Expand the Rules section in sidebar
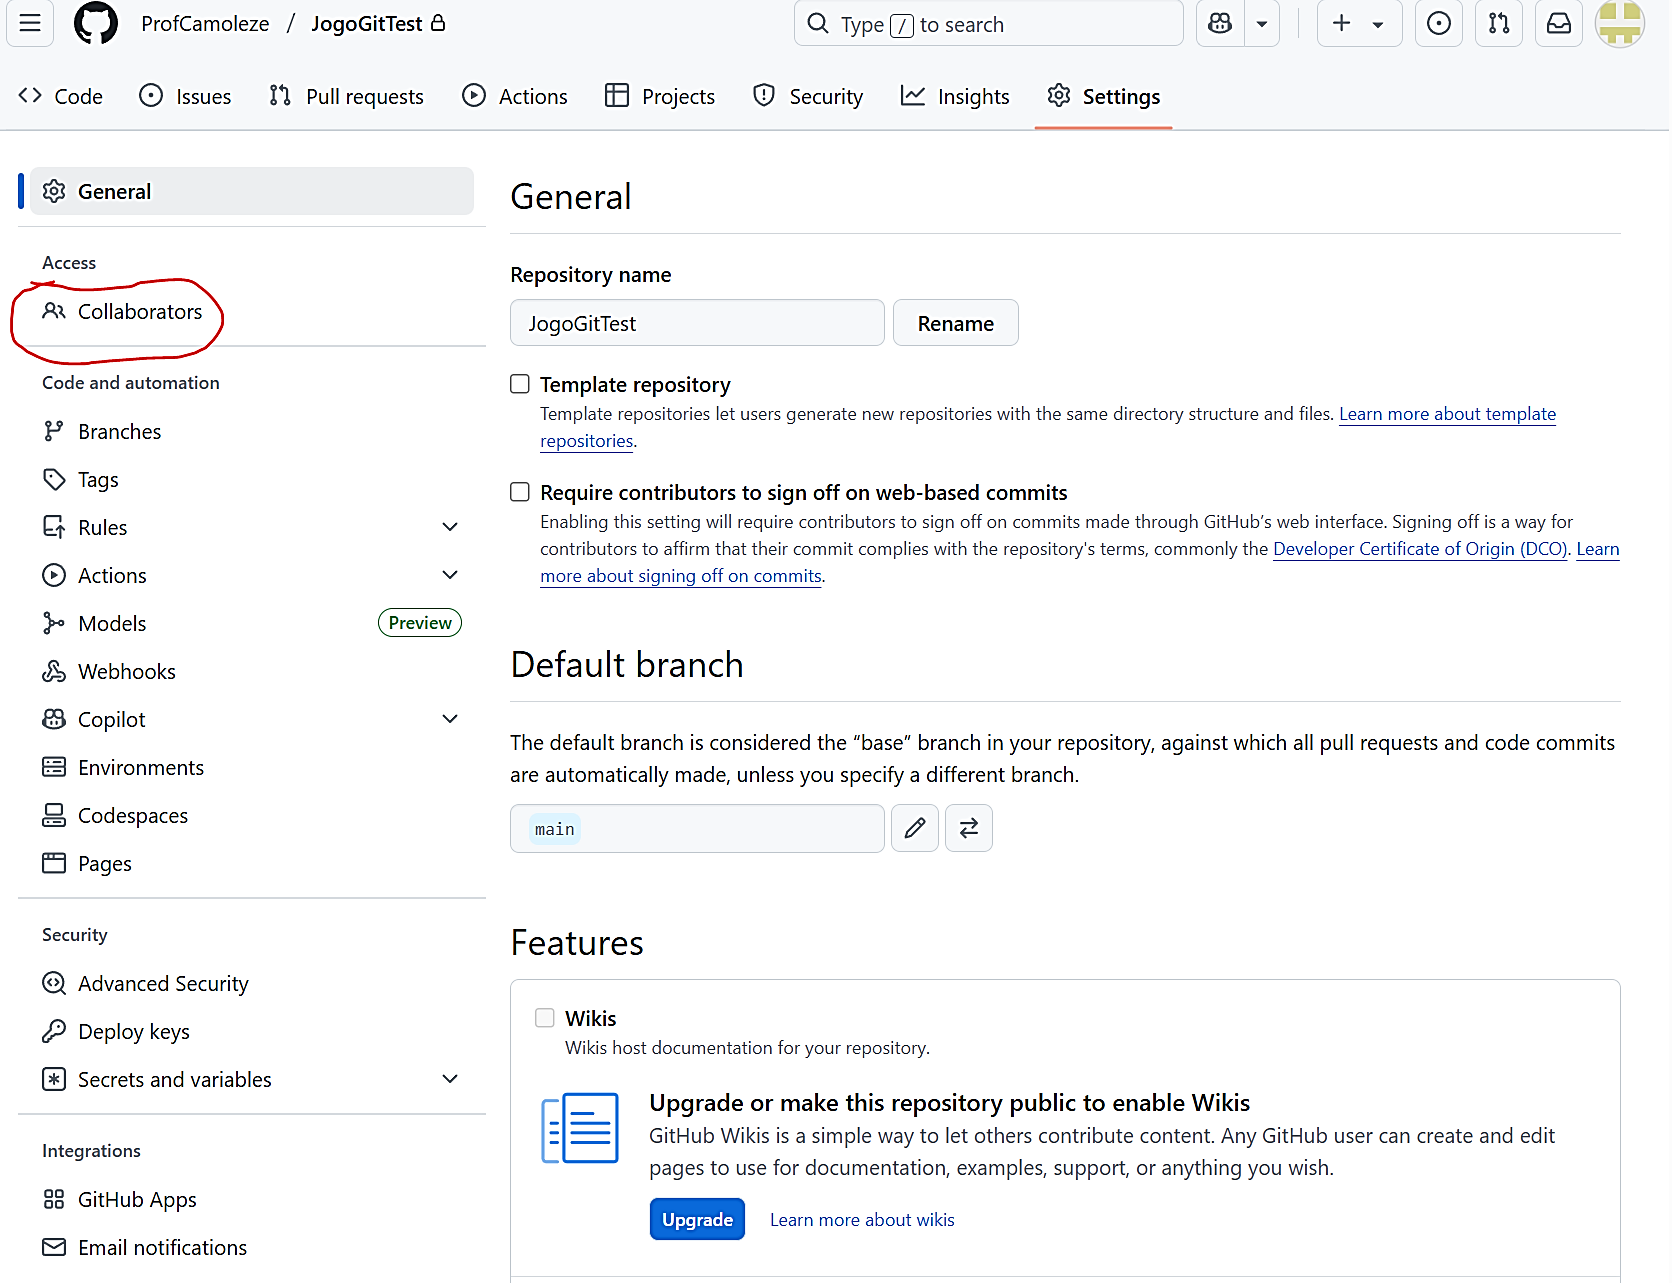 [x=450, y=527]
